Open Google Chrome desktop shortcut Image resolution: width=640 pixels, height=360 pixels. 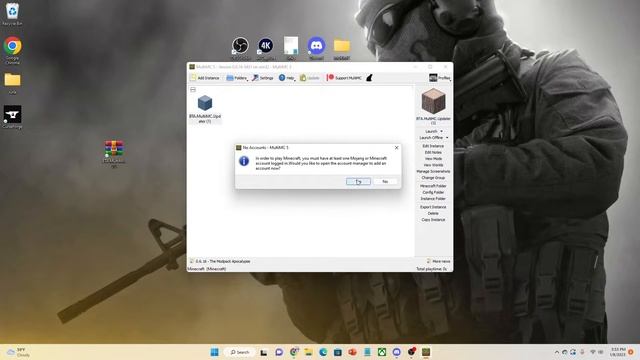click(x=12, y=50)
